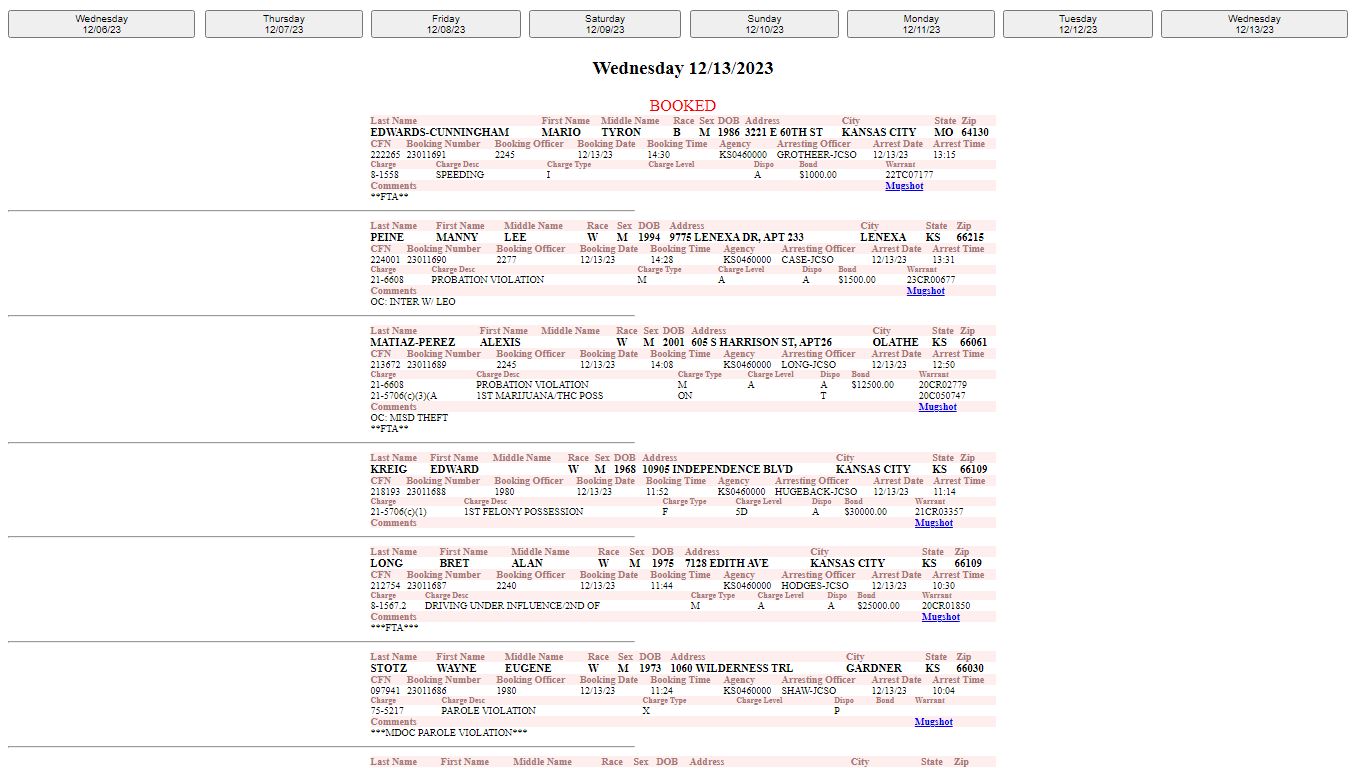
Task: Select address 1060 WILDERNESS TRL
Action: click(x=732, y=668)
